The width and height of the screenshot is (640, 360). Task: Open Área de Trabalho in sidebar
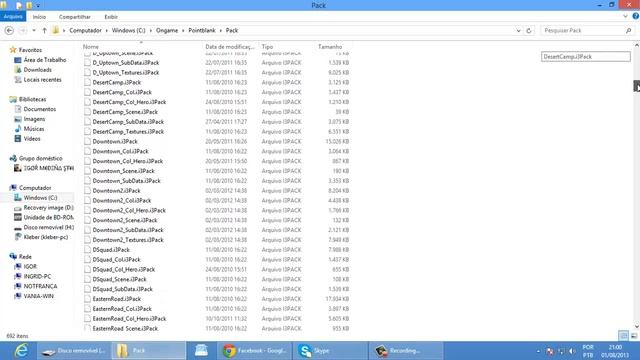(44, 60)
